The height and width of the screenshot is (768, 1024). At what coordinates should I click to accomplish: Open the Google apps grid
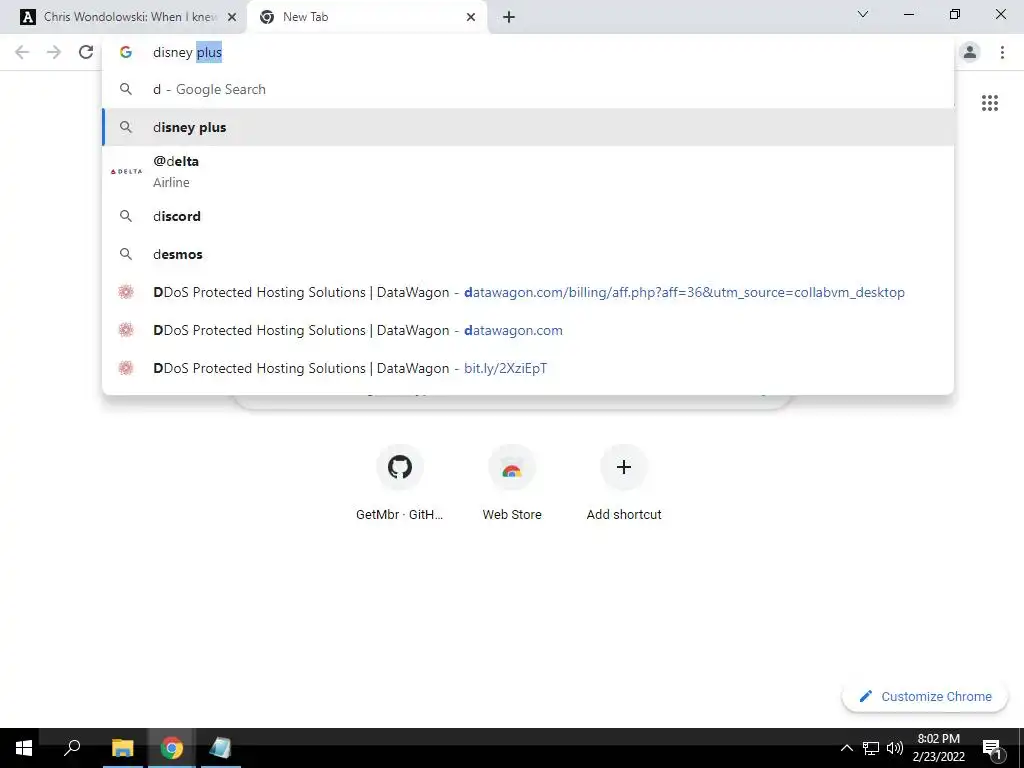click(x=990, y=103)
